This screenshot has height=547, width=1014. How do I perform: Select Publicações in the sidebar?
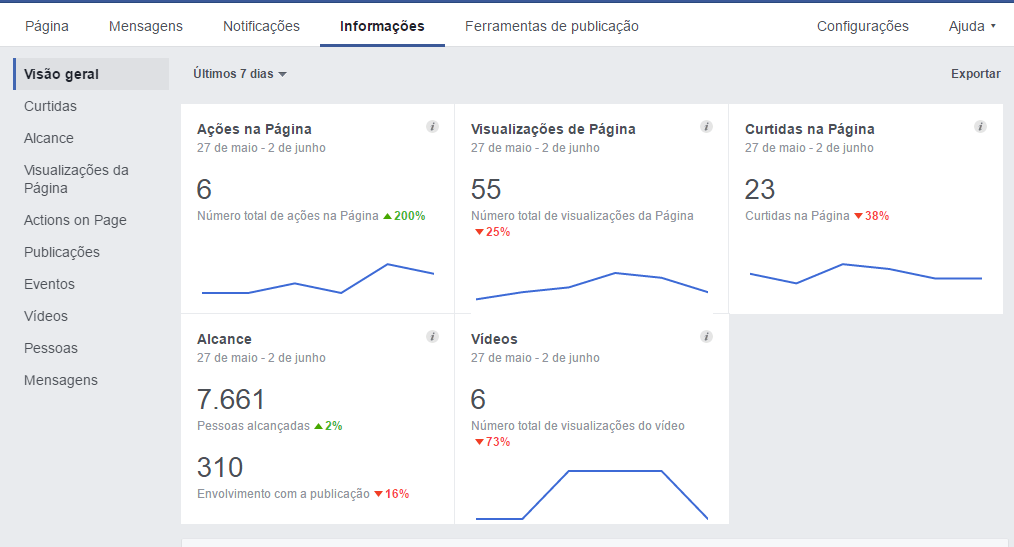[x=62, y=252]
